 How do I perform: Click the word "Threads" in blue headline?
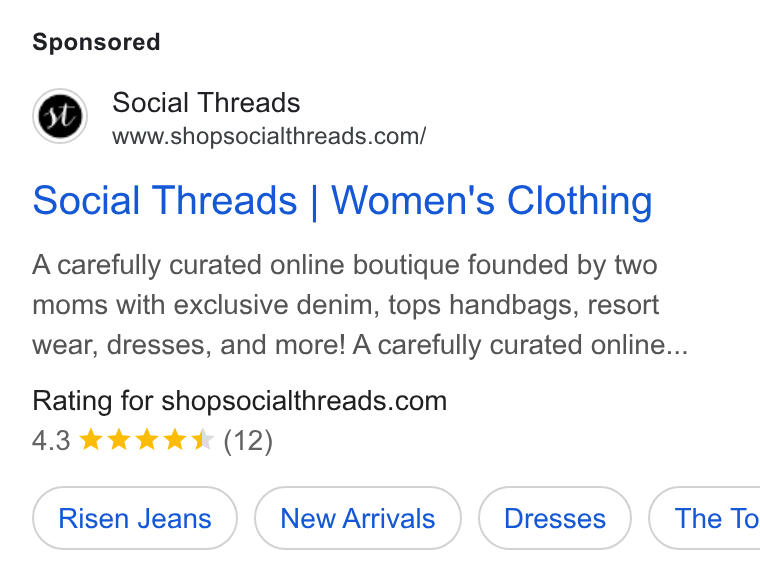click(x=225, y=201)
